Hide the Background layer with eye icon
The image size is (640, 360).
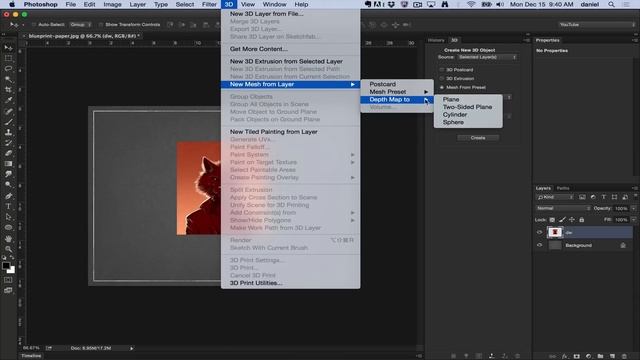(x=540, y=245)
